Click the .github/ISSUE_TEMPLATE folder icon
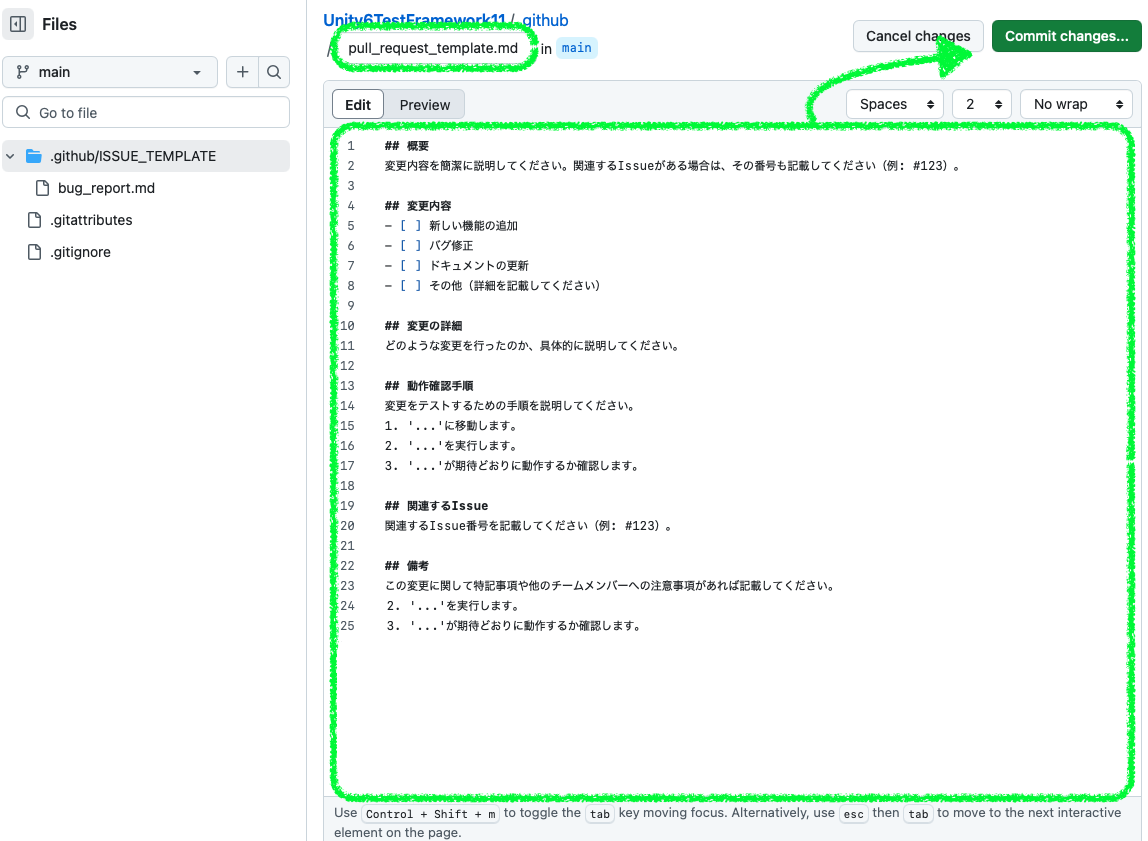This screenshot has width=1148, height=841. [x=33, y=156]
